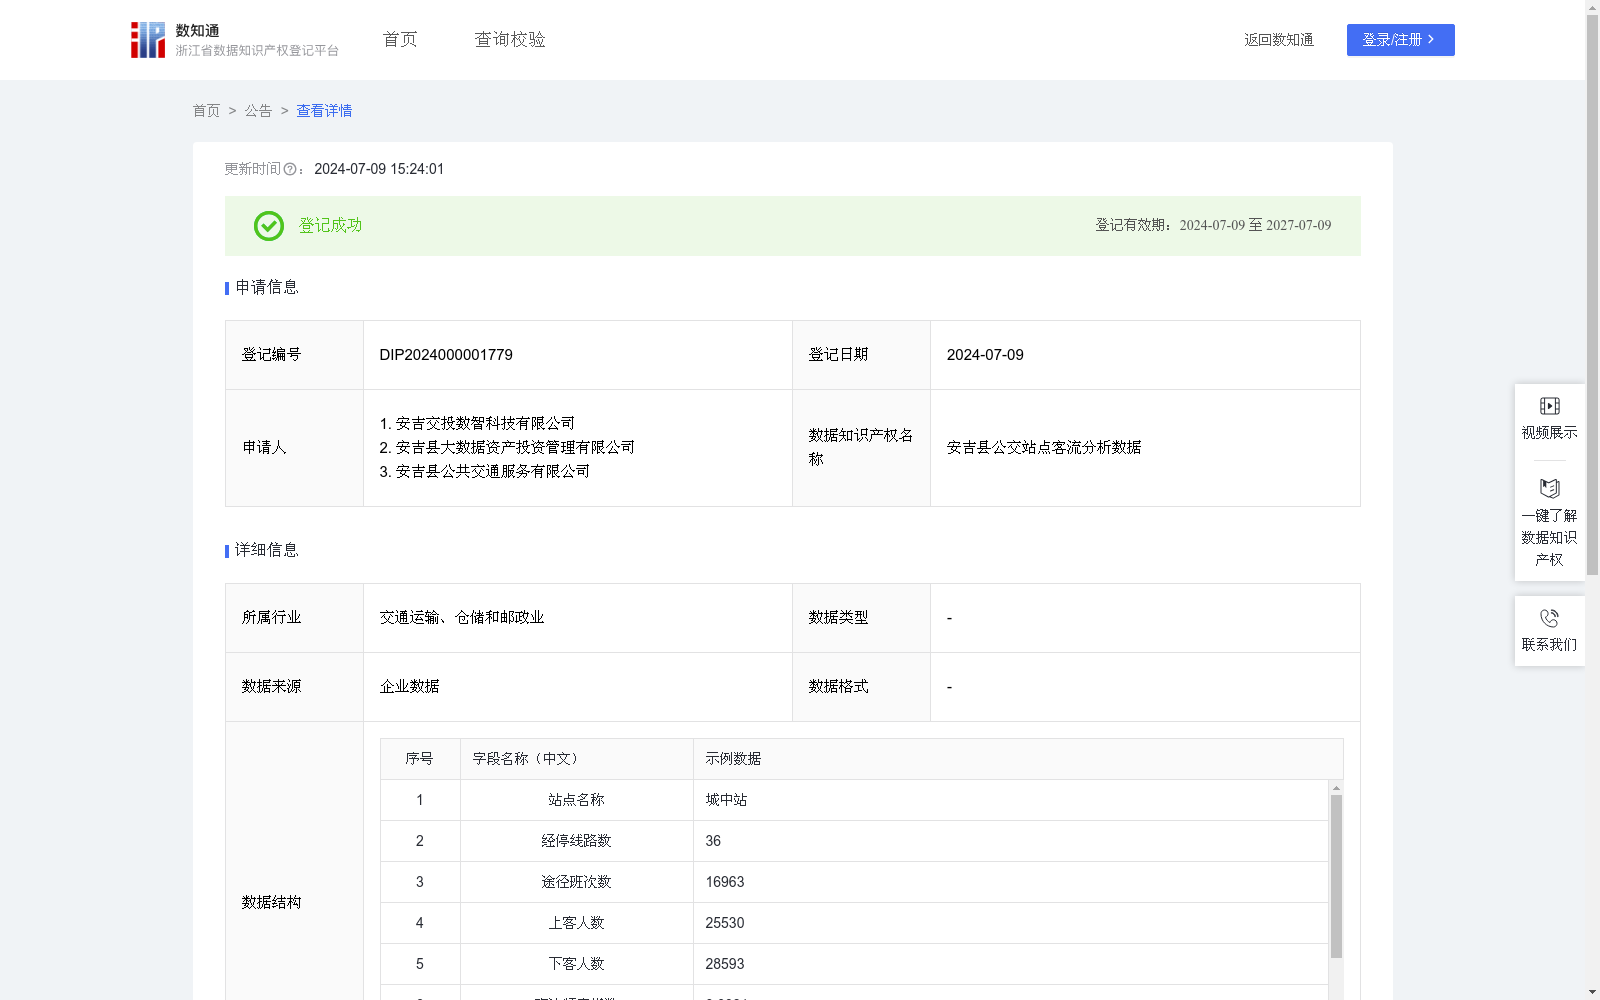Click the main page vertical scrollbar thumb
The height and width of the screenshot is (1000, 1600).
[1592, 296]
